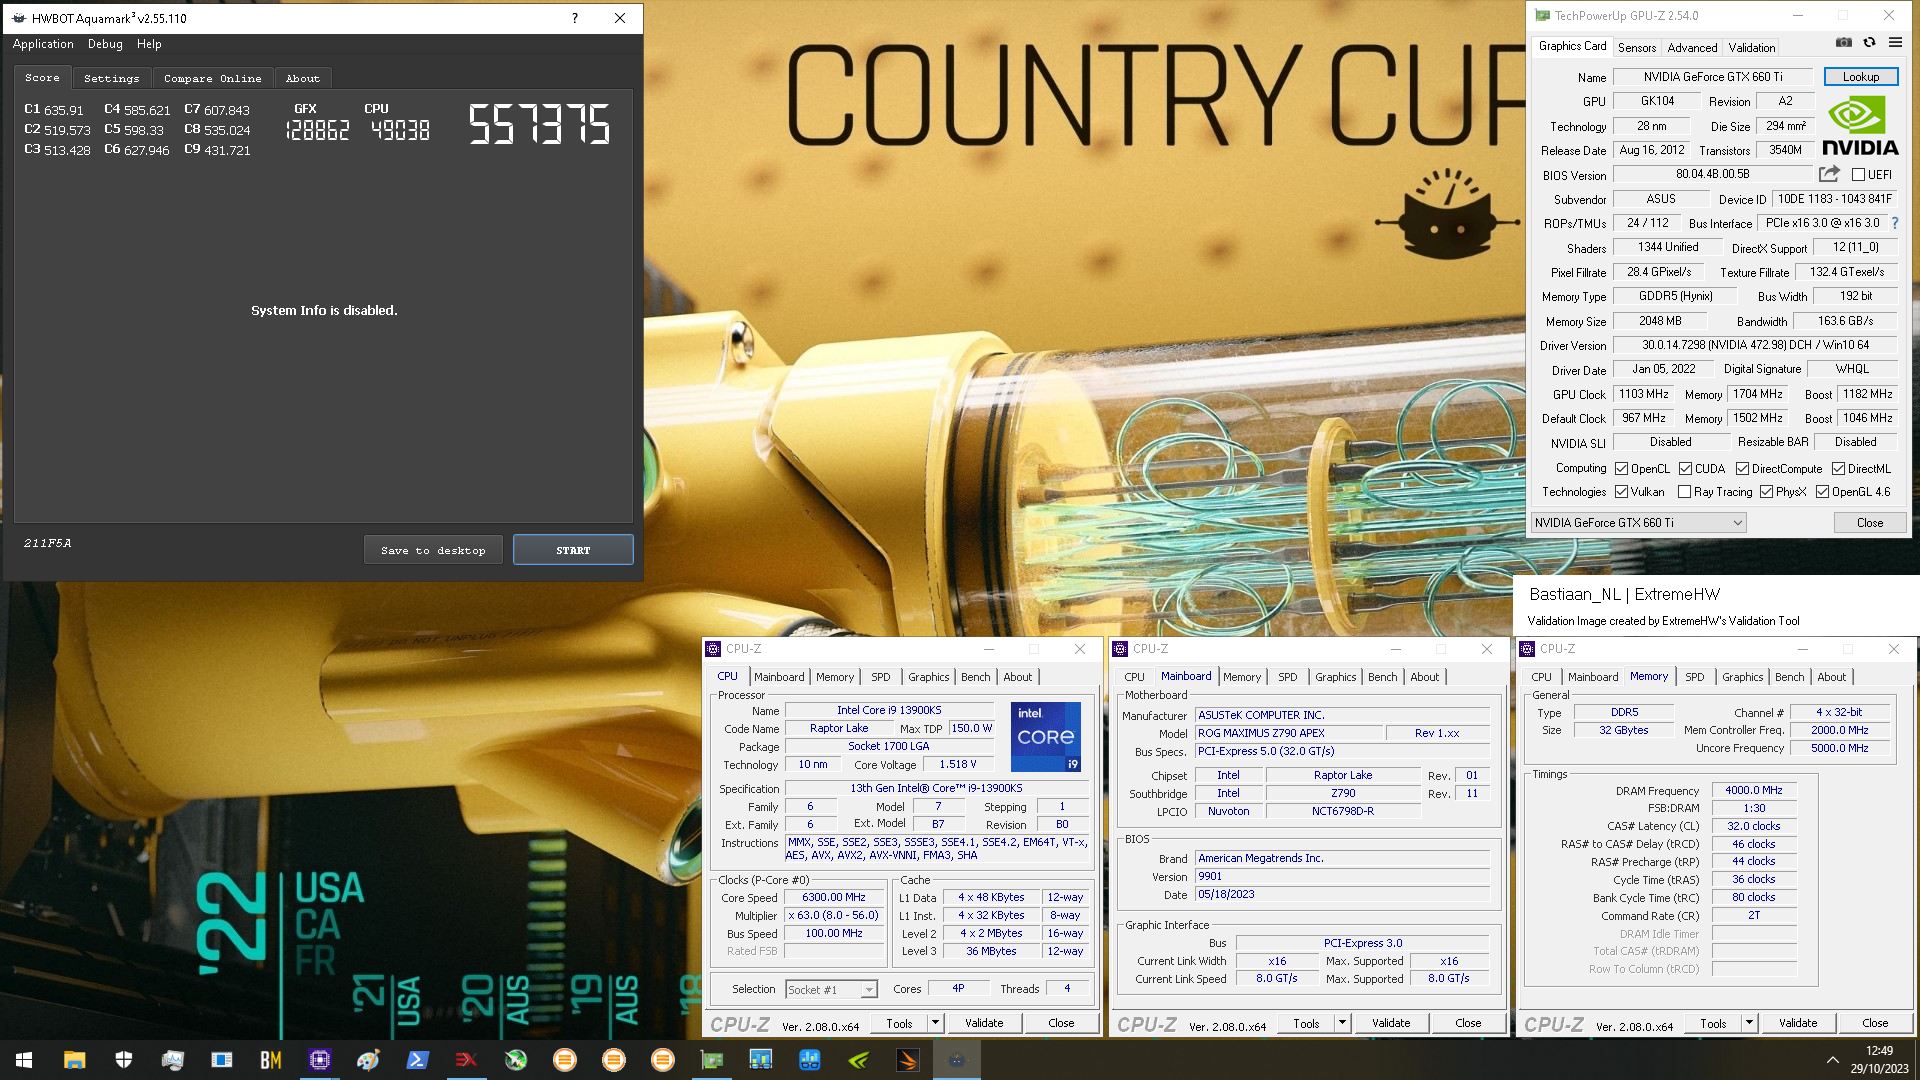
Task: Open the GPU-Z hamburger menu
Action: [1895, 43]
